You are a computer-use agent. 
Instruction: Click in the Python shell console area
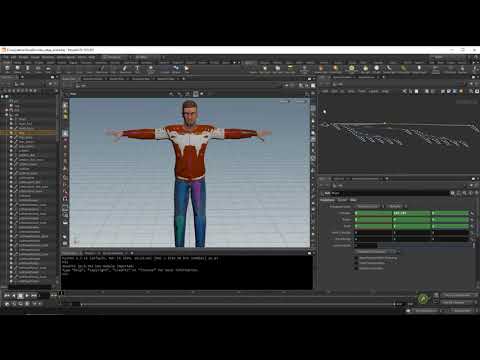[187, 272]
